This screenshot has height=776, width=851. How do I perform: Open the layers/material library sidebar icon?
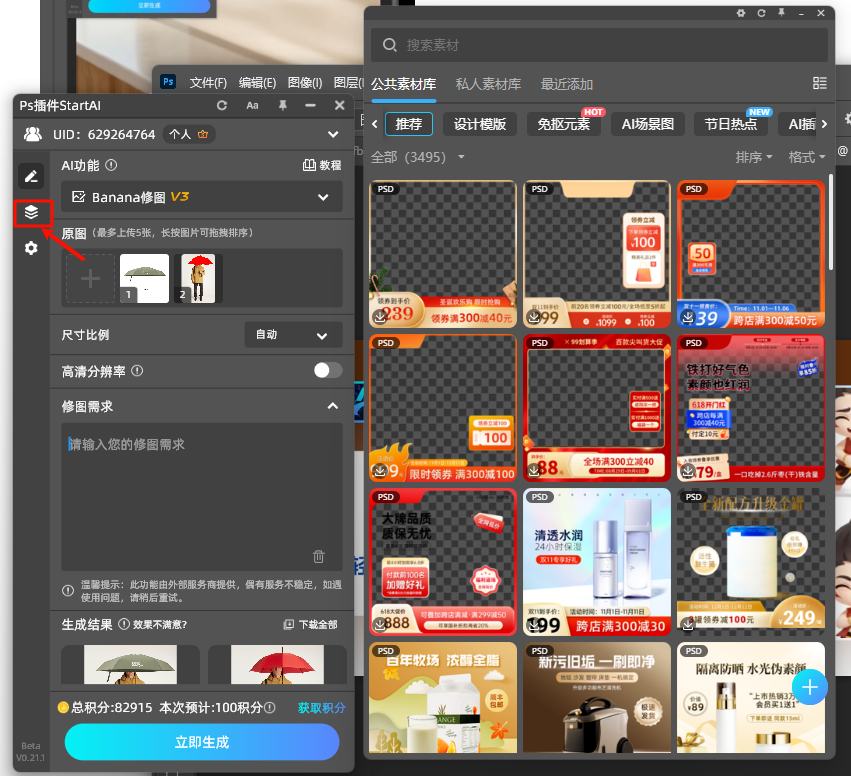(31, 212)
